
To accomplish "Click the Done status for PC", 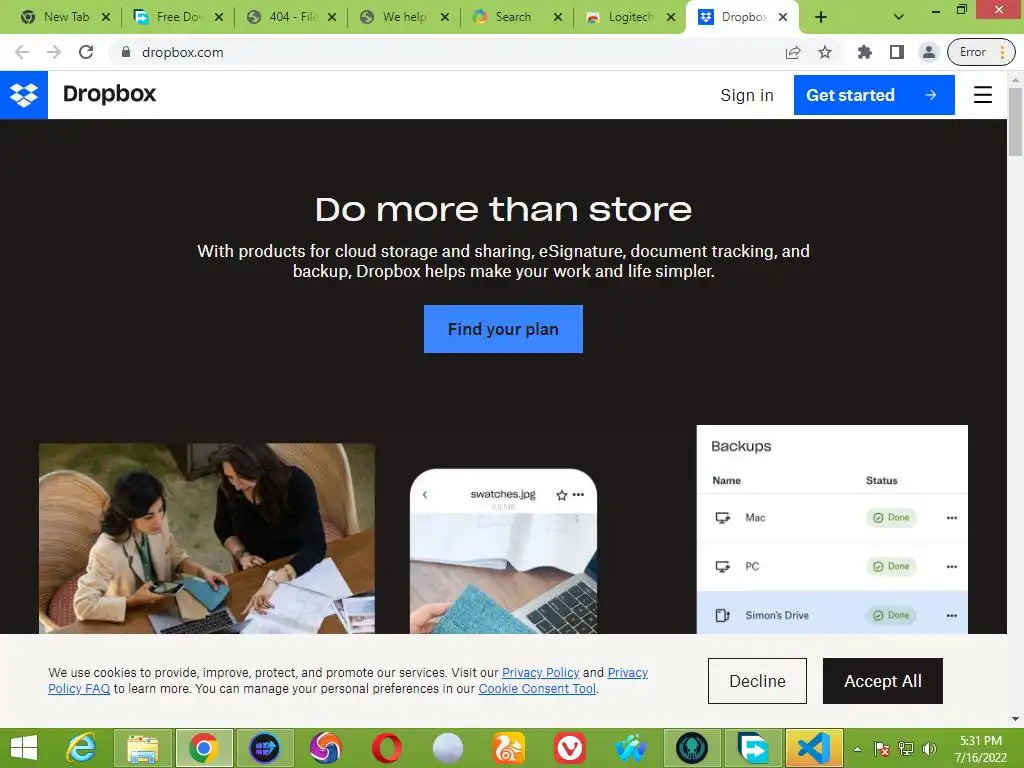I will (x=891, y=566).
